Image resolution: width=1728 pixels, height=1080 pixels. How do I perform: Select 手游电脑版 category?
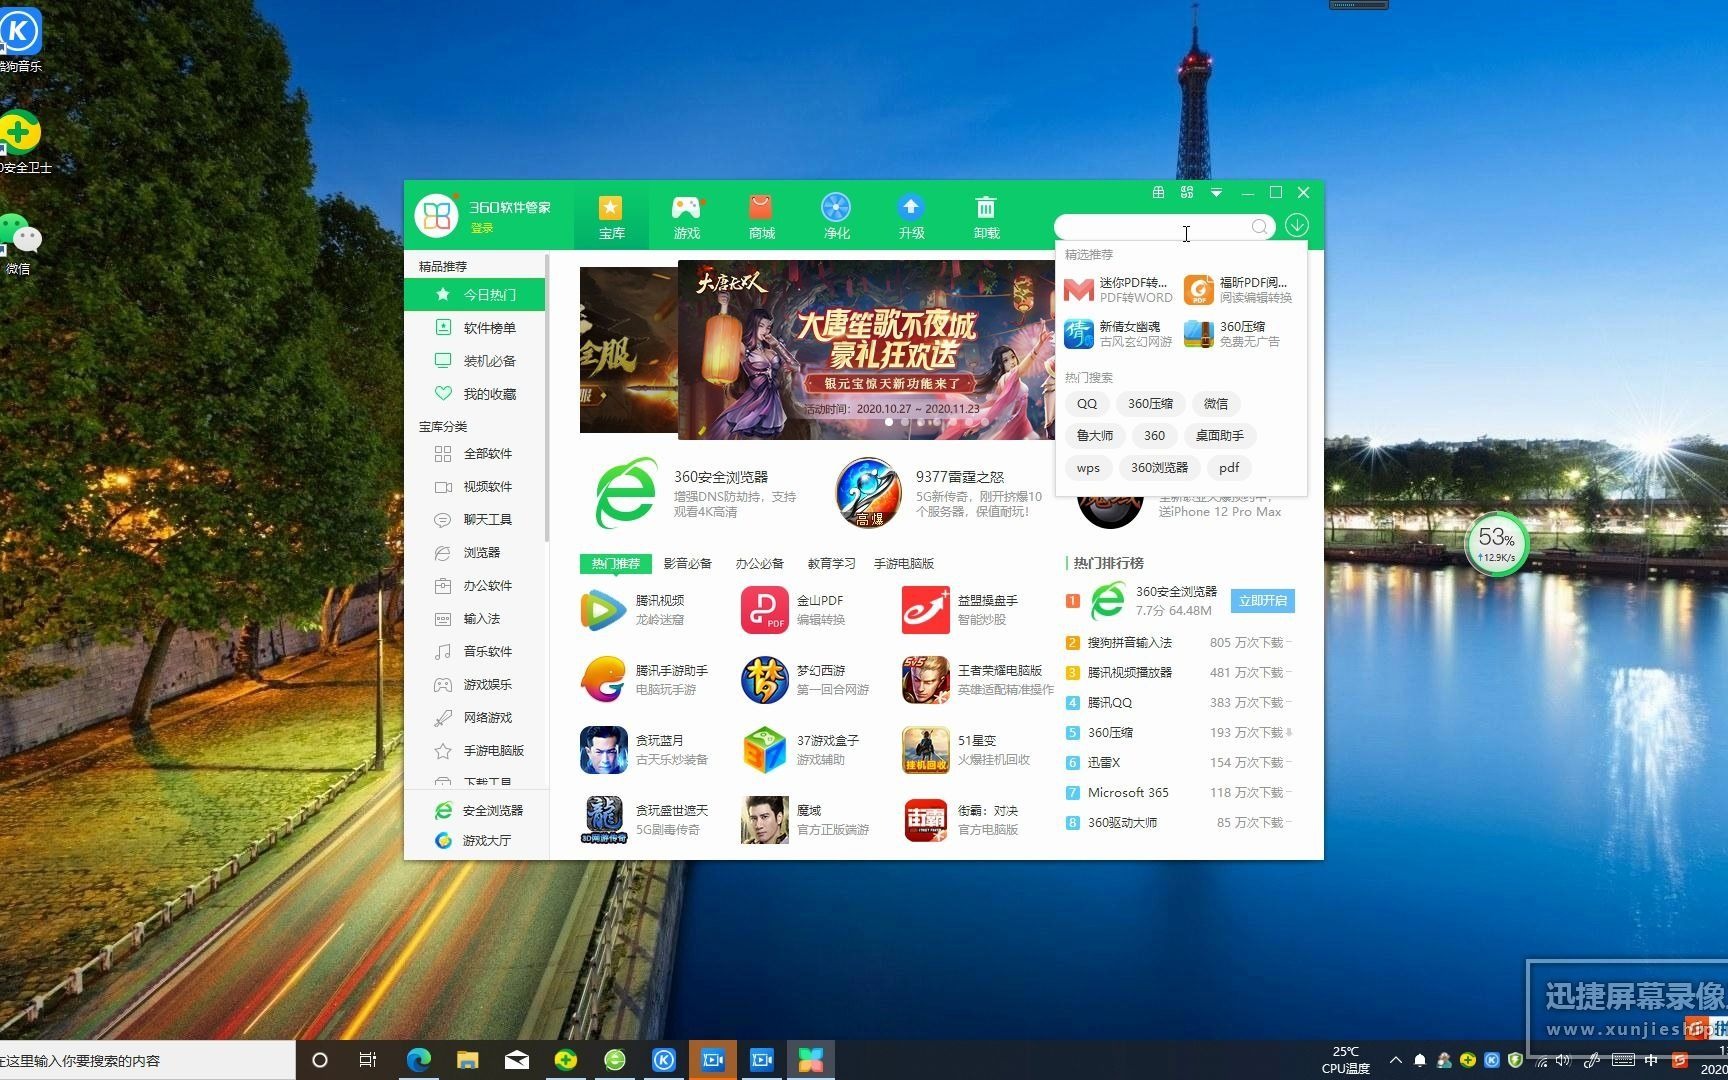(475, 751)
